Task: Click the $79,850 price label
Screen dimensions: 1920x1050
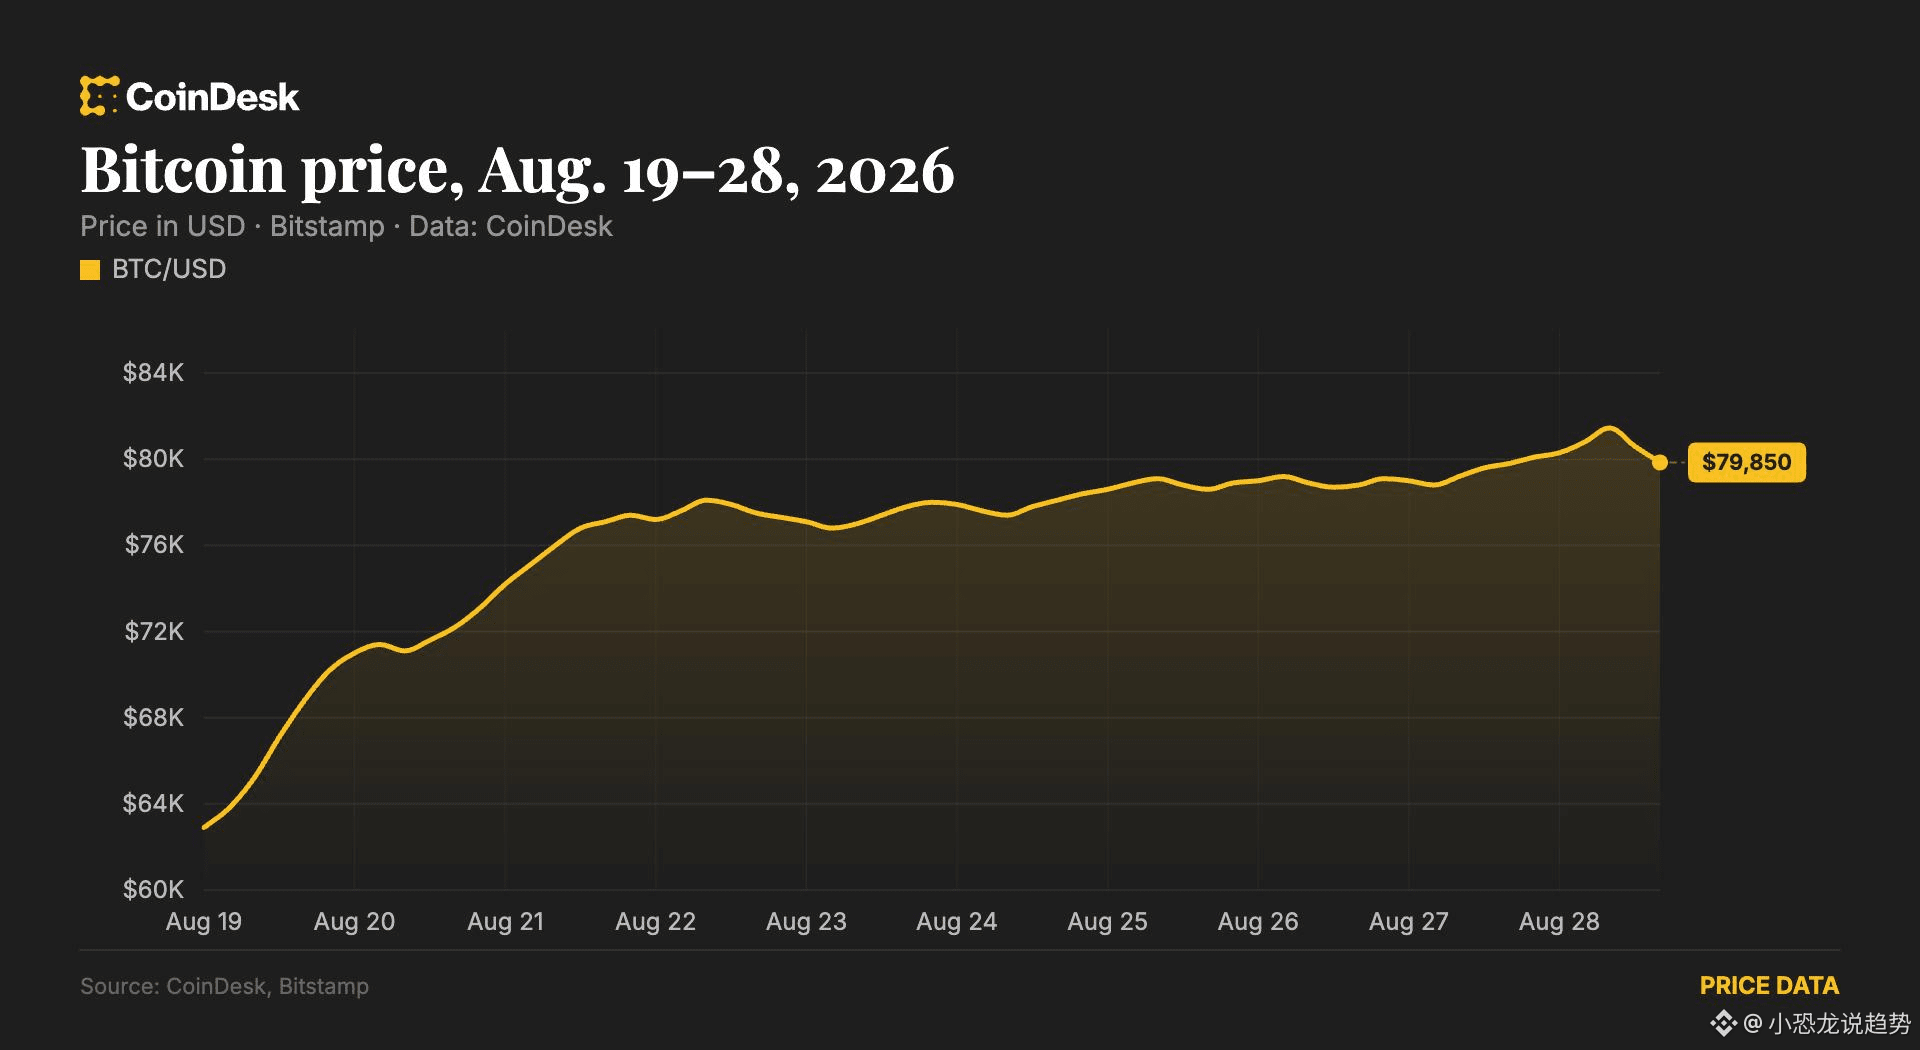Action: pos(1747,462)
